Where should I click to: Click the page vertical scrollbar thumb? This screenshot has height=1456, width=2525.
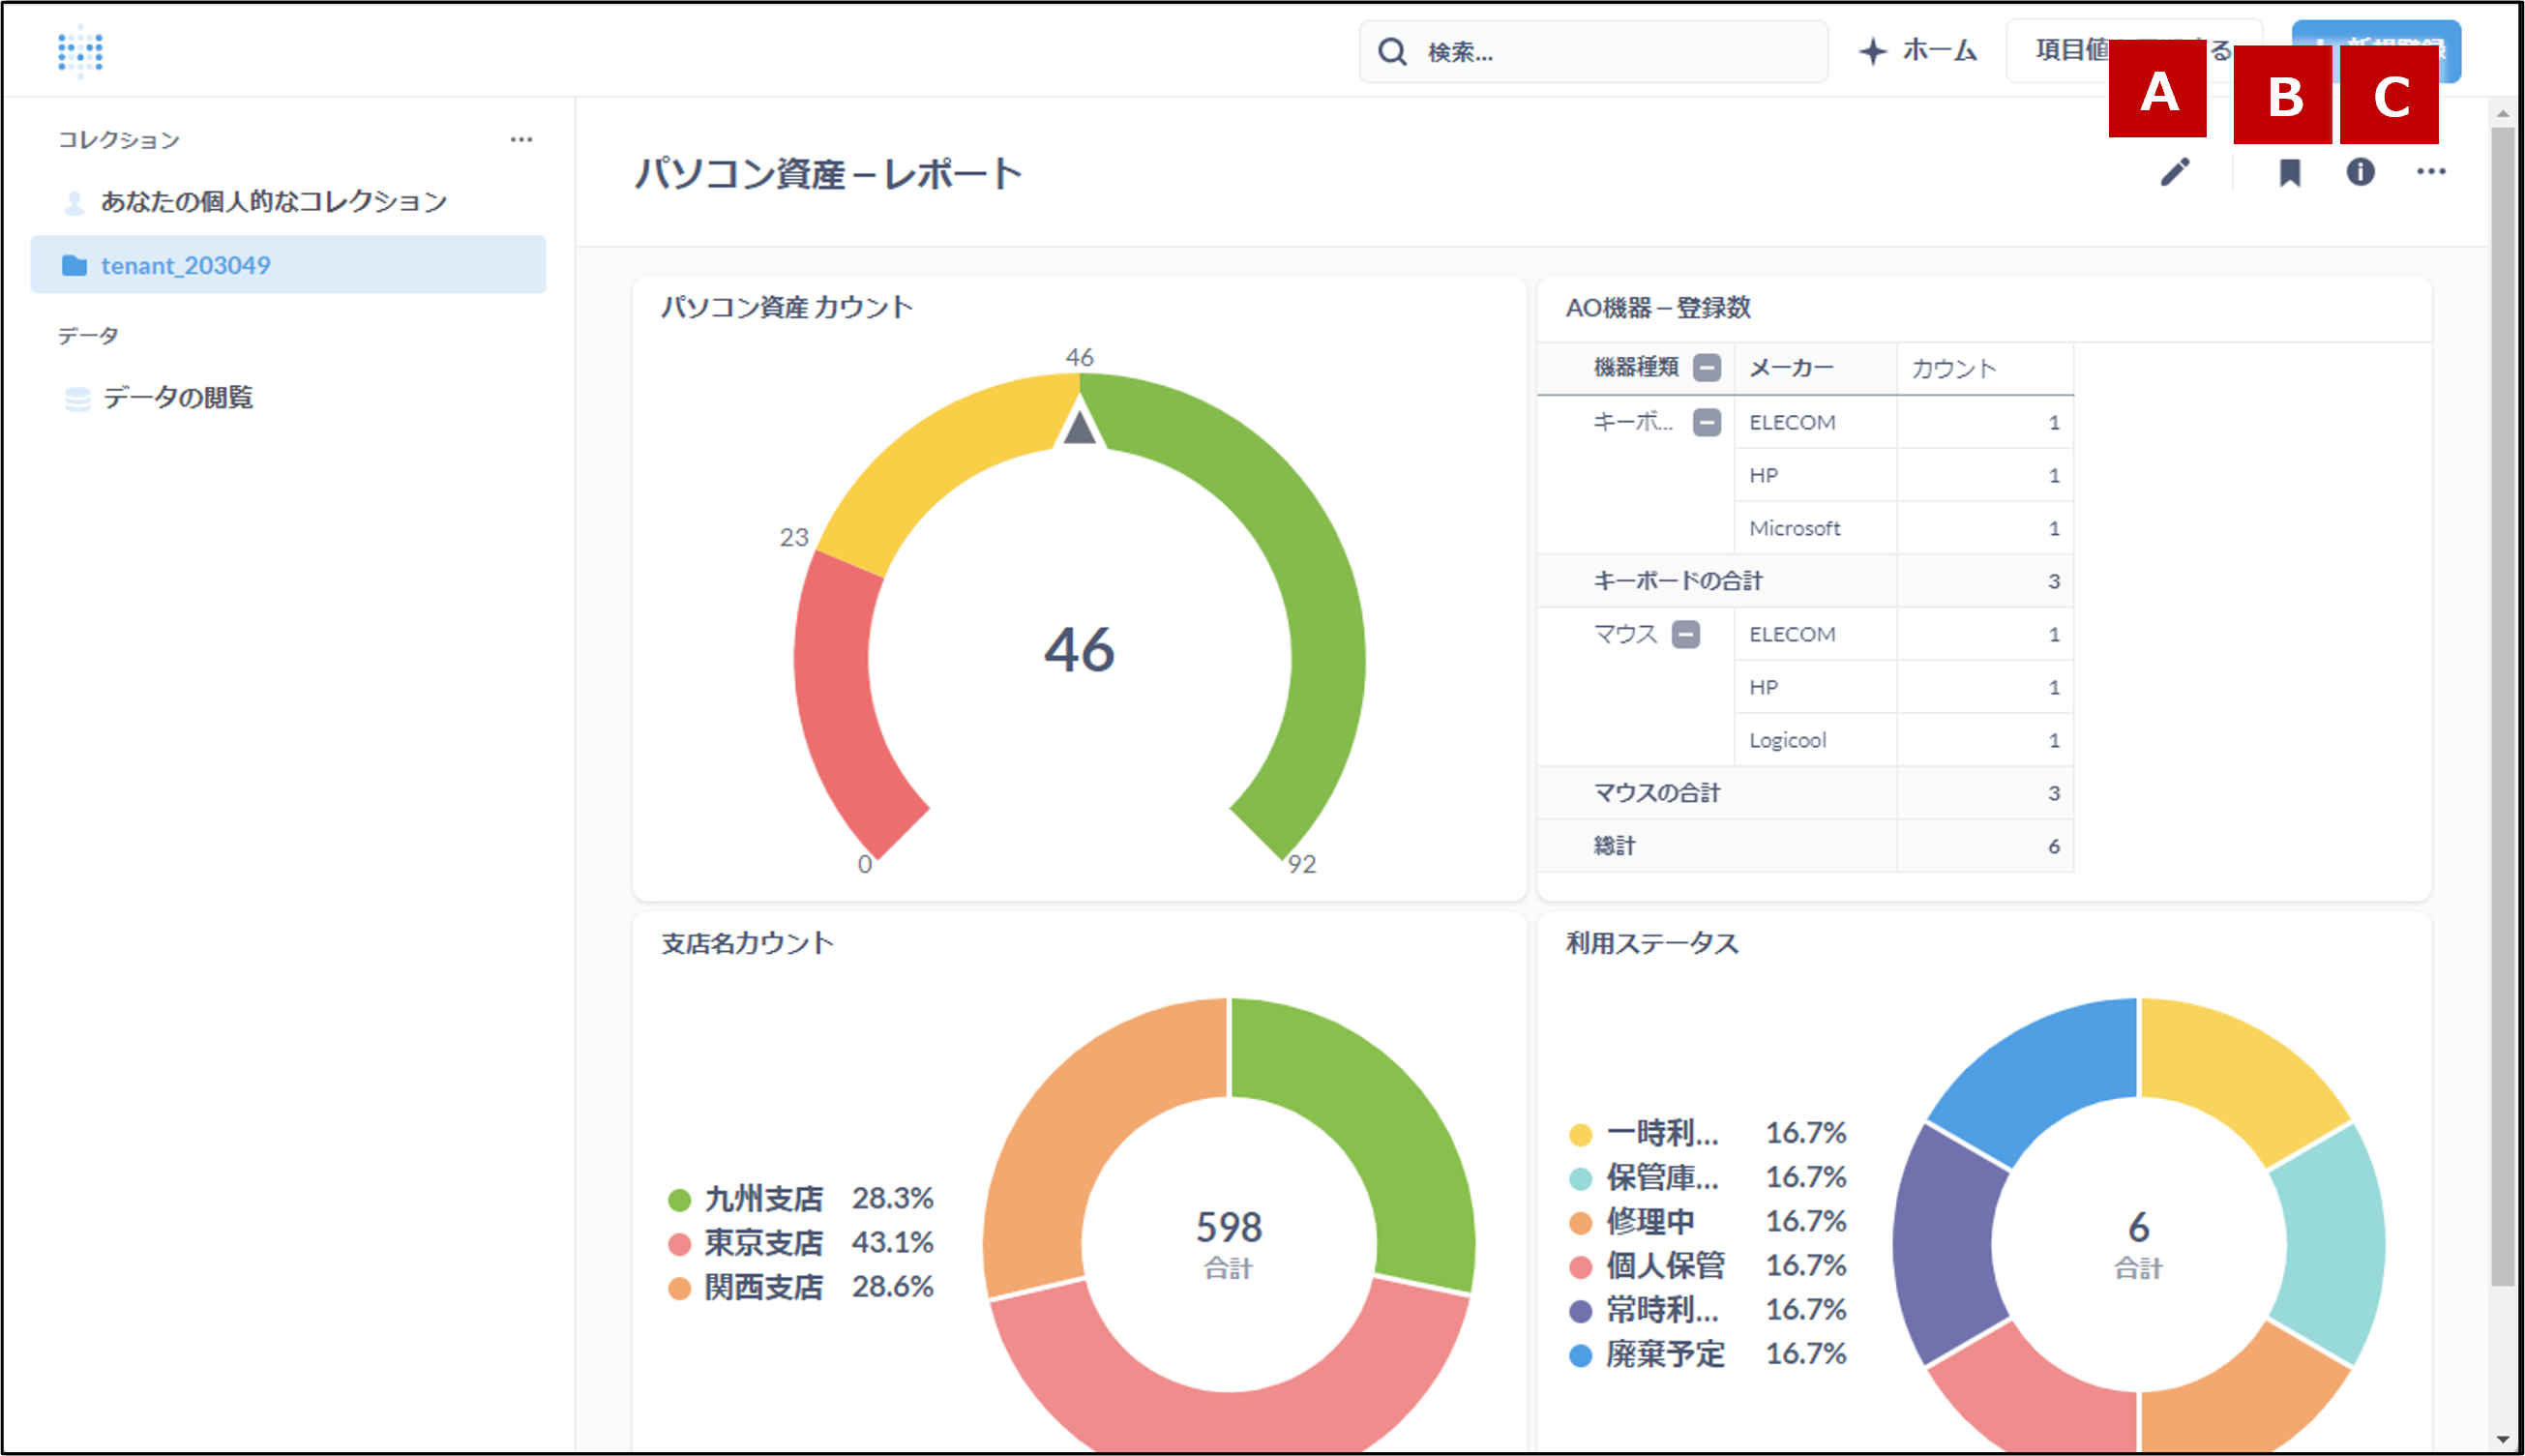click(2503, 705)
